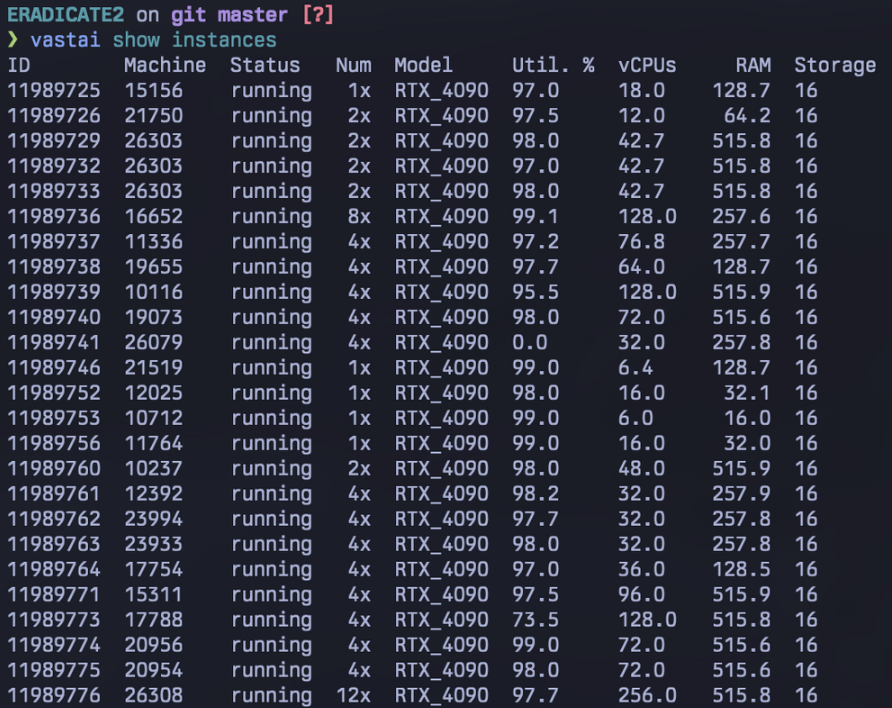Select instance ID 11989761
Screen dimensions: 892x708
click(54, 494)
